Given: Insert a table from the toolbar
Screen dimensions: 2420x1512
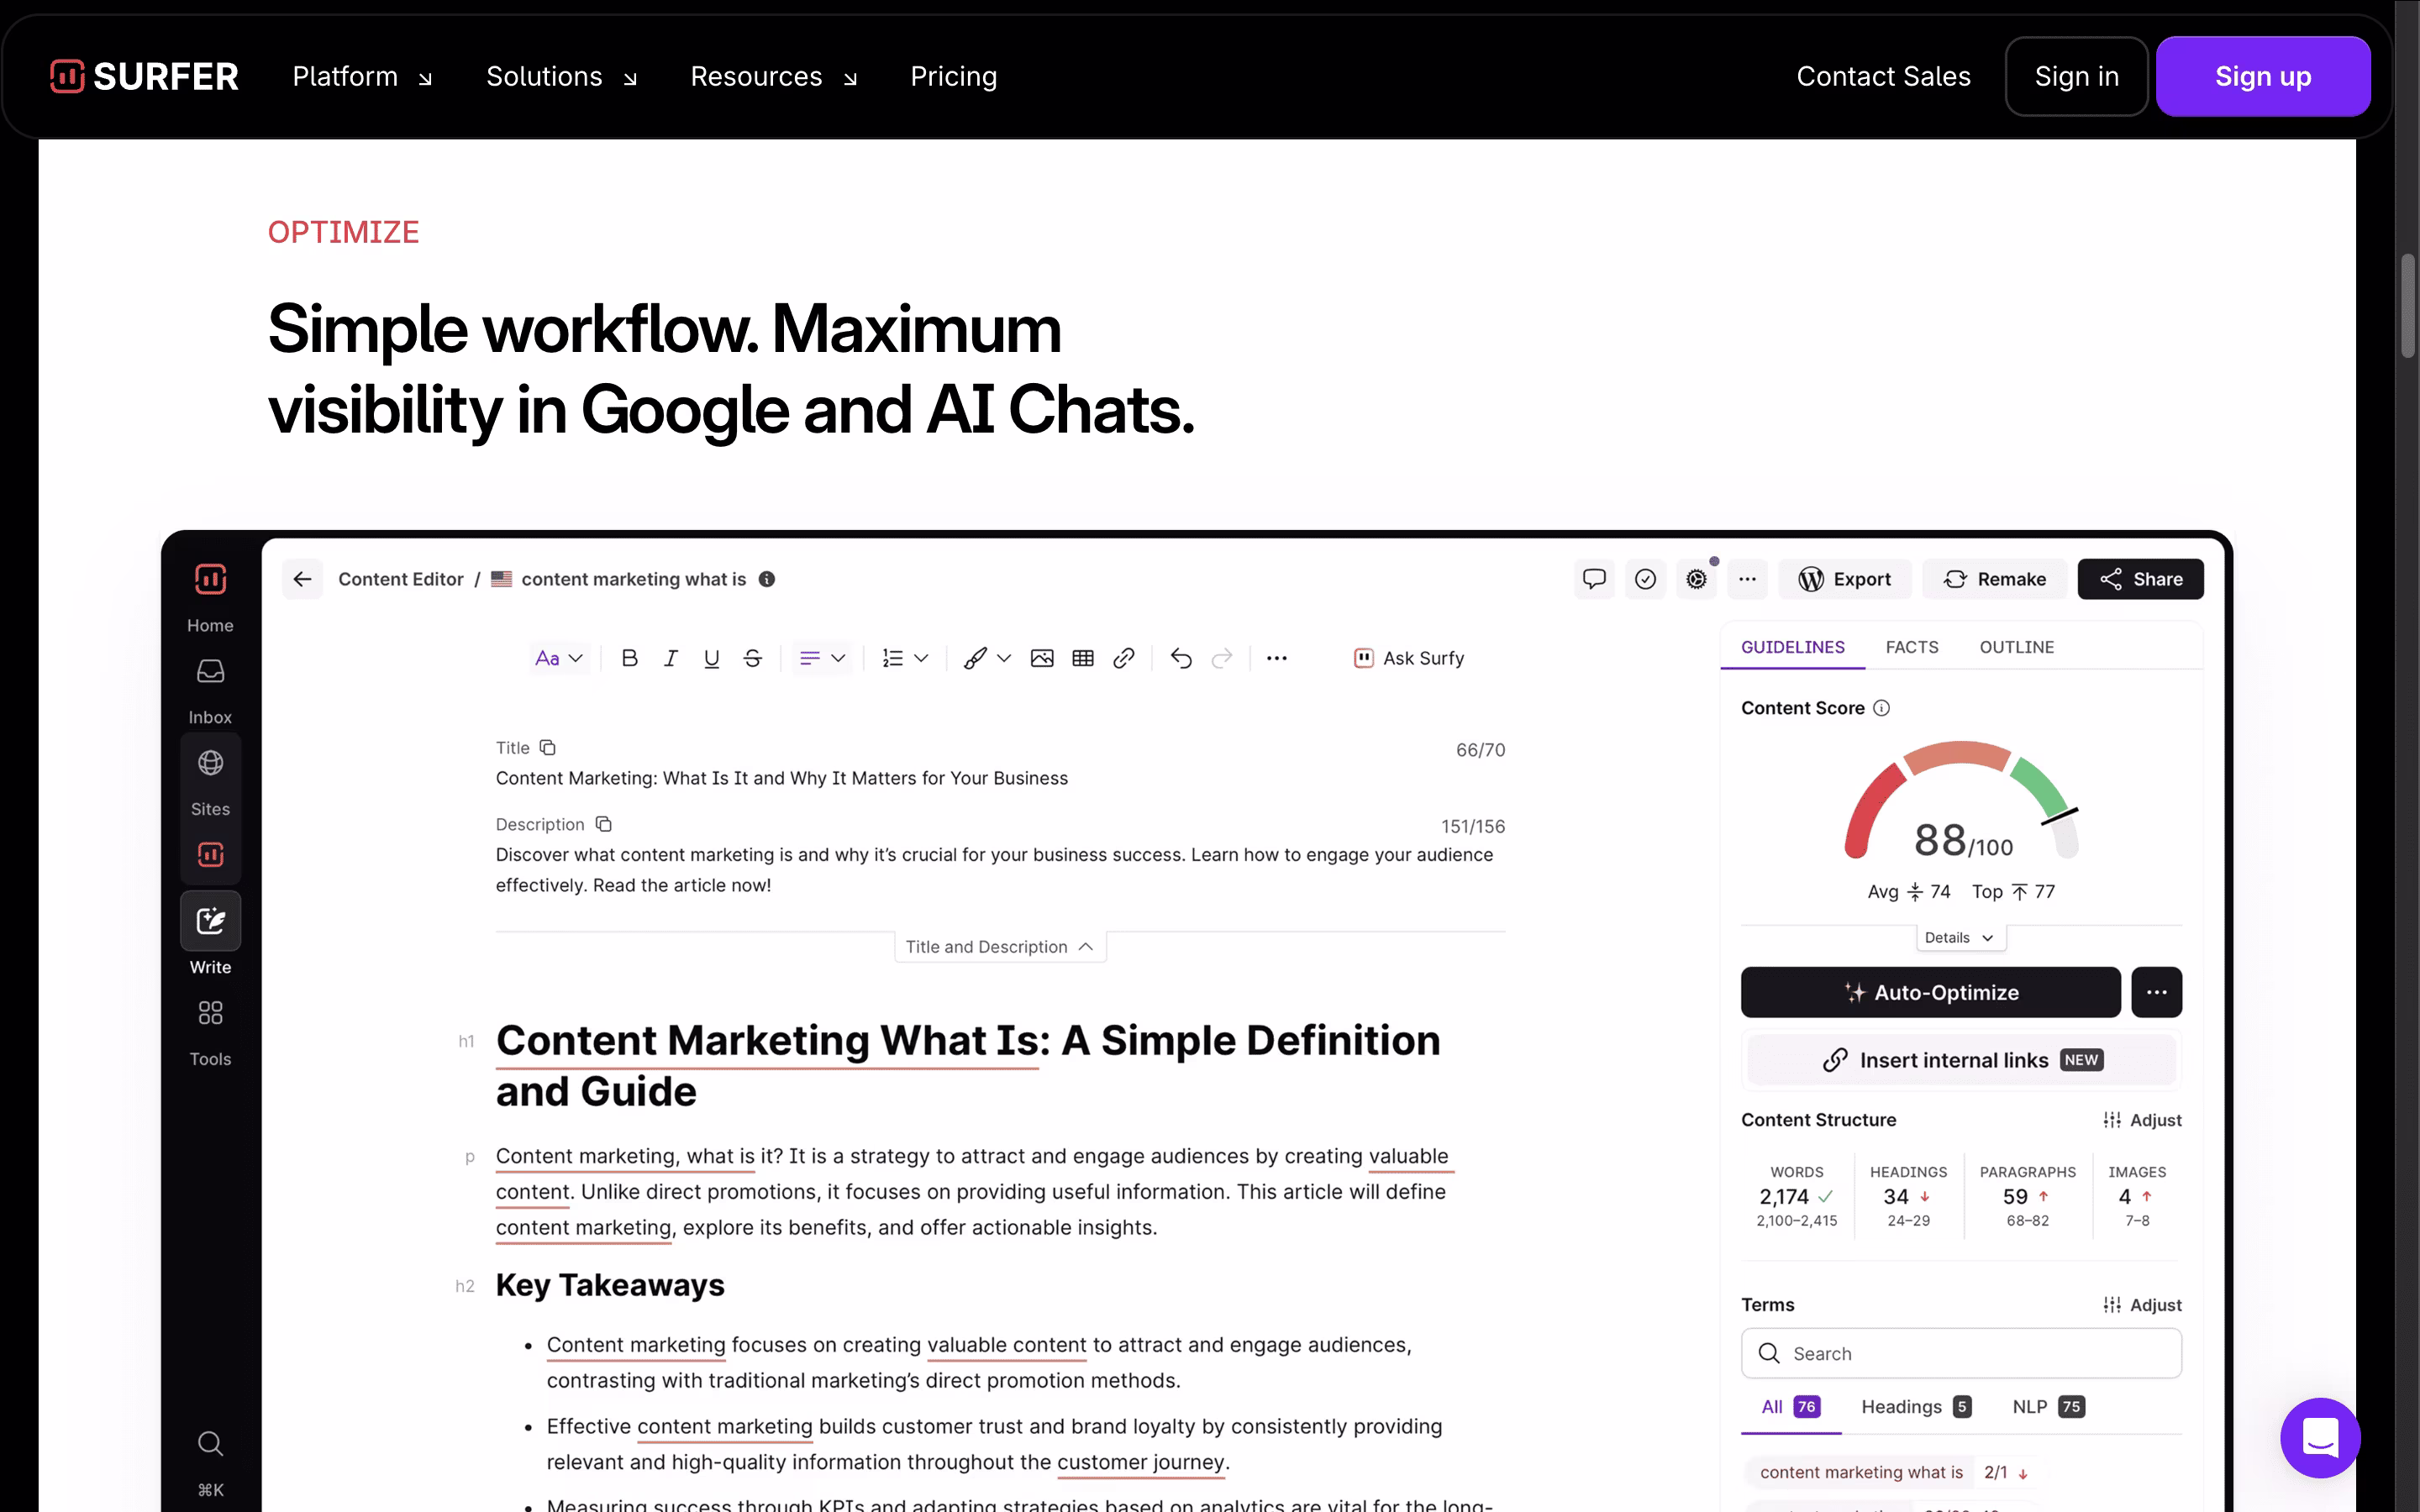Looking at the screenshot, I should coord(1083,658).
